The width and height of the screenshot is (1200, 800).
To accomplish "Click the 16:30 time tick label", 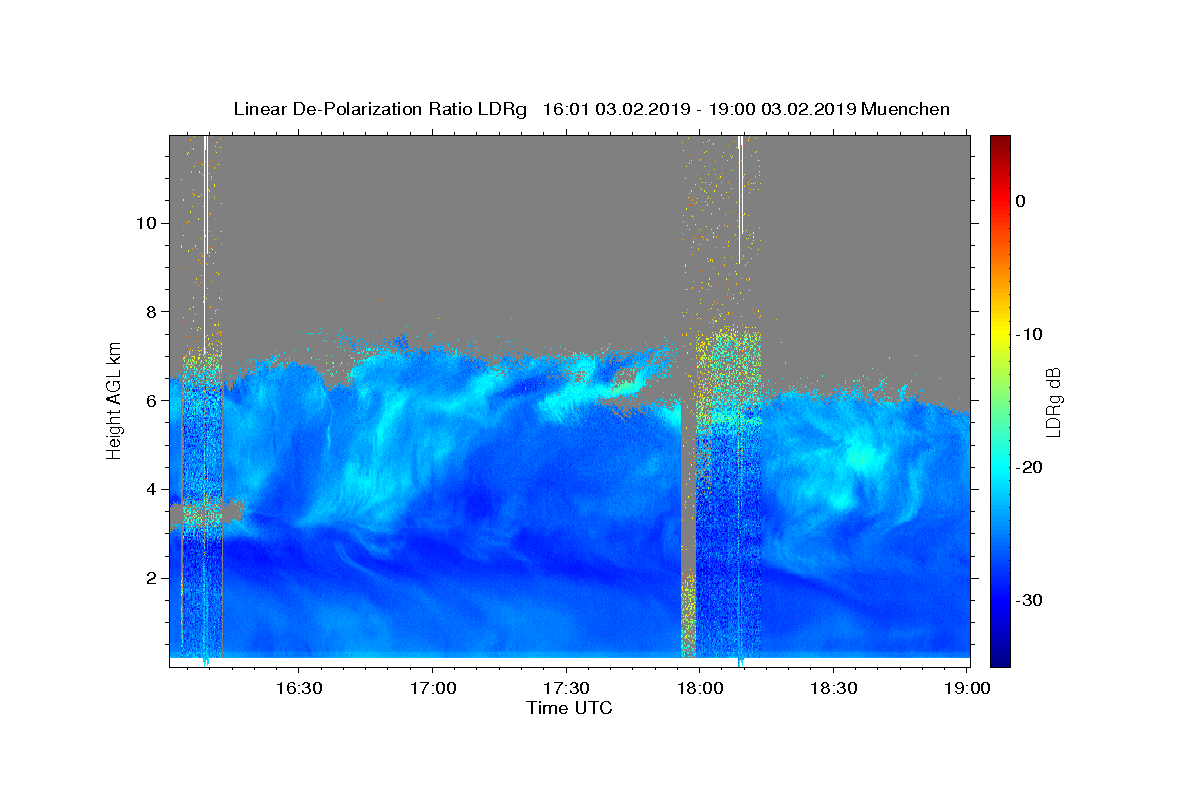I will pos(298,689).
